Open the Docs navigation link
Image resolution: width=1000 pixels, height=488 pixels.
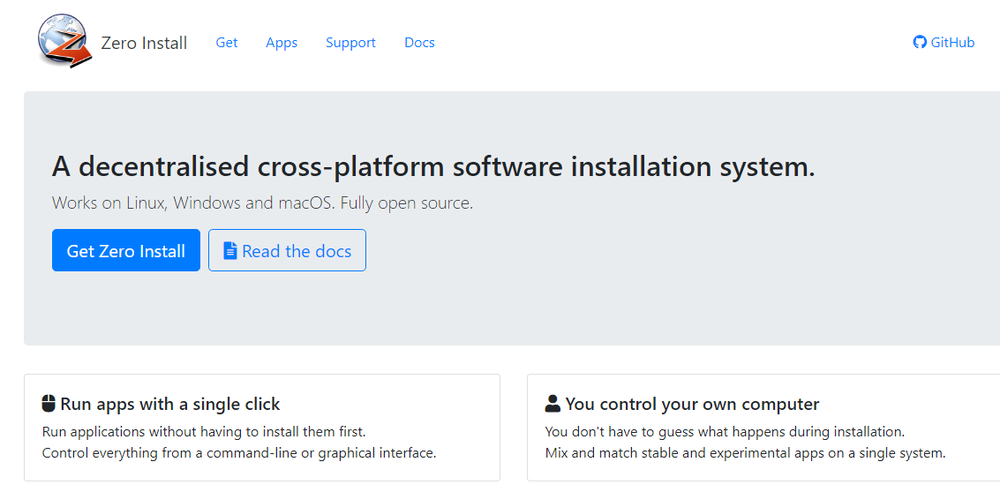420,43
